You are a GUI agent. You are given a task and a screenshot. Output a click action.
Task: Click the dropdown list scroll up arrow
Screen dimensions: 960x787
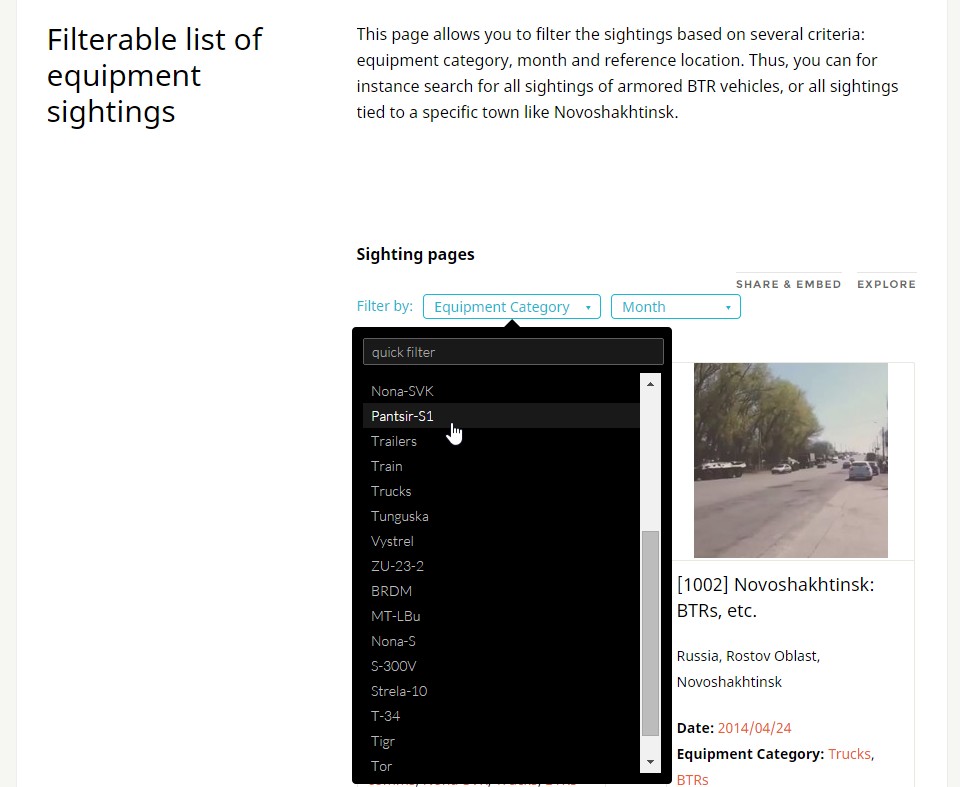pos(650,384)
